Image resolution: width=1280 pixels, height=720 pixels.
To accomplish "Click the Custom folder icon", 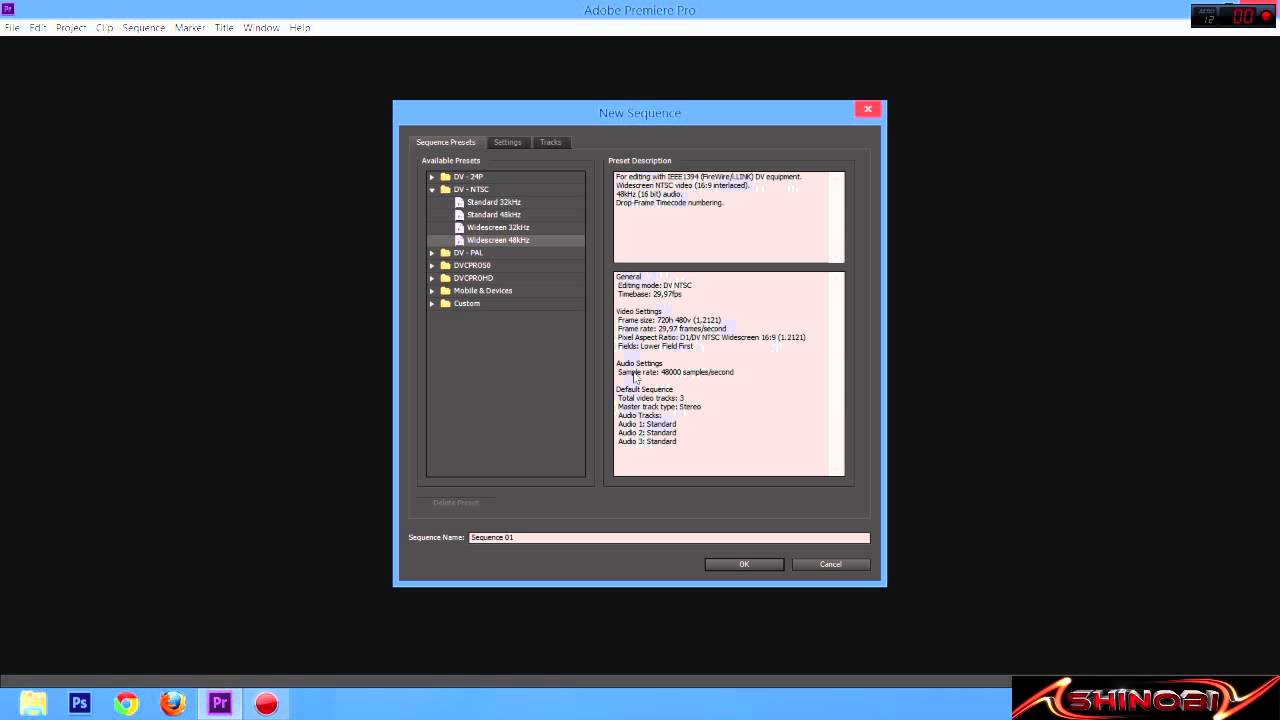I will (x=446, y=304).
